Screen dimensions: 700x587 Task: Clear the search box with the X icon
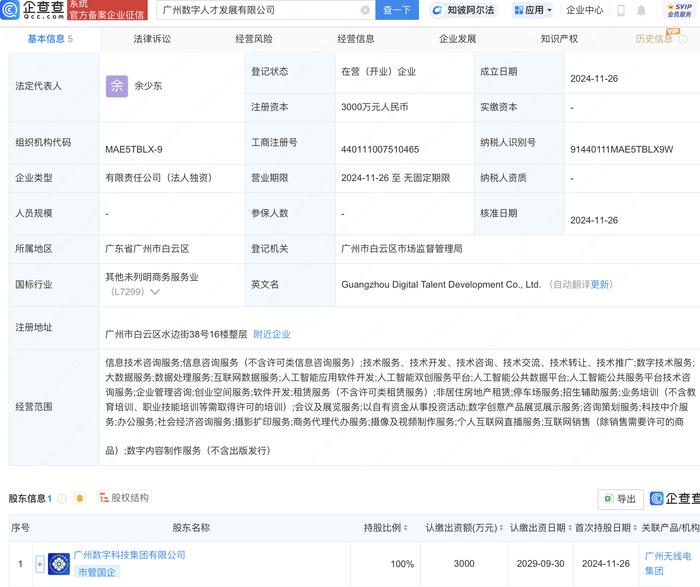(x=365, y=10)
